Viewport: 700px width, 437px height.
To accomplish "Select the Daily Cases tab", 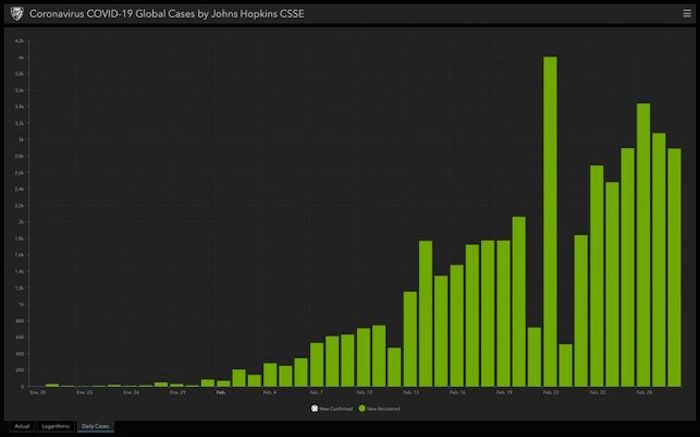I will [96, 426].
